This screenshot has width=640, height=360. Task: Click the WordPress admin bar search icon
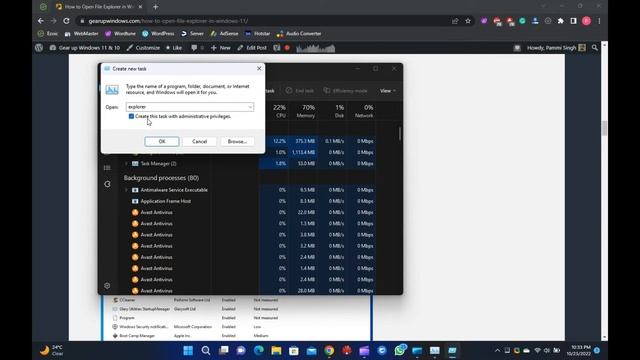595,48
